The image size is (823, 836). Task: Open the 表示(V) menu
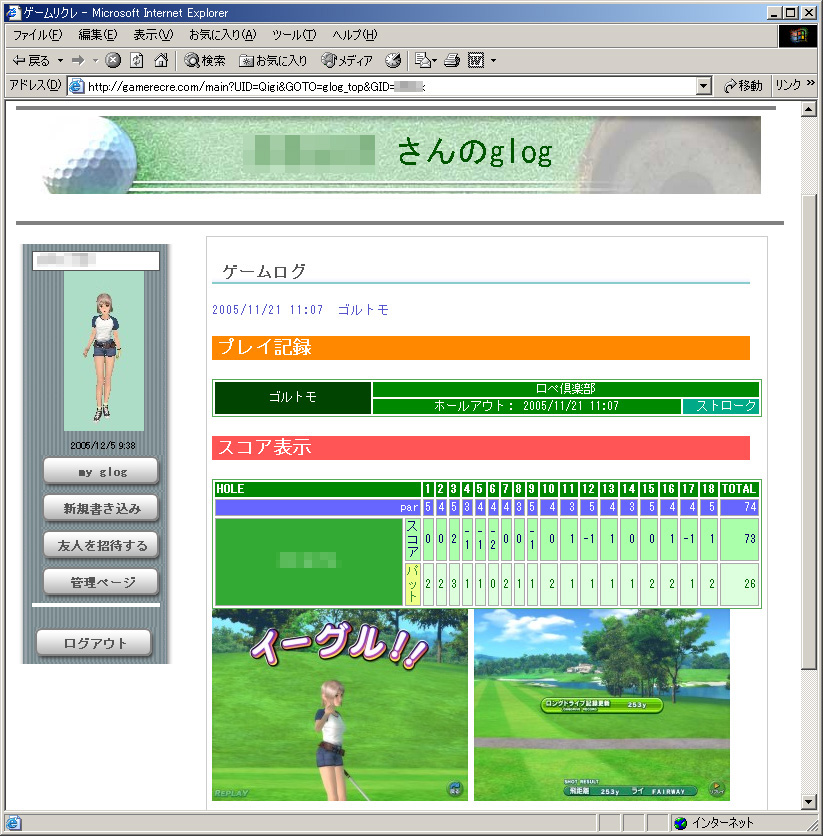point(154,35)
